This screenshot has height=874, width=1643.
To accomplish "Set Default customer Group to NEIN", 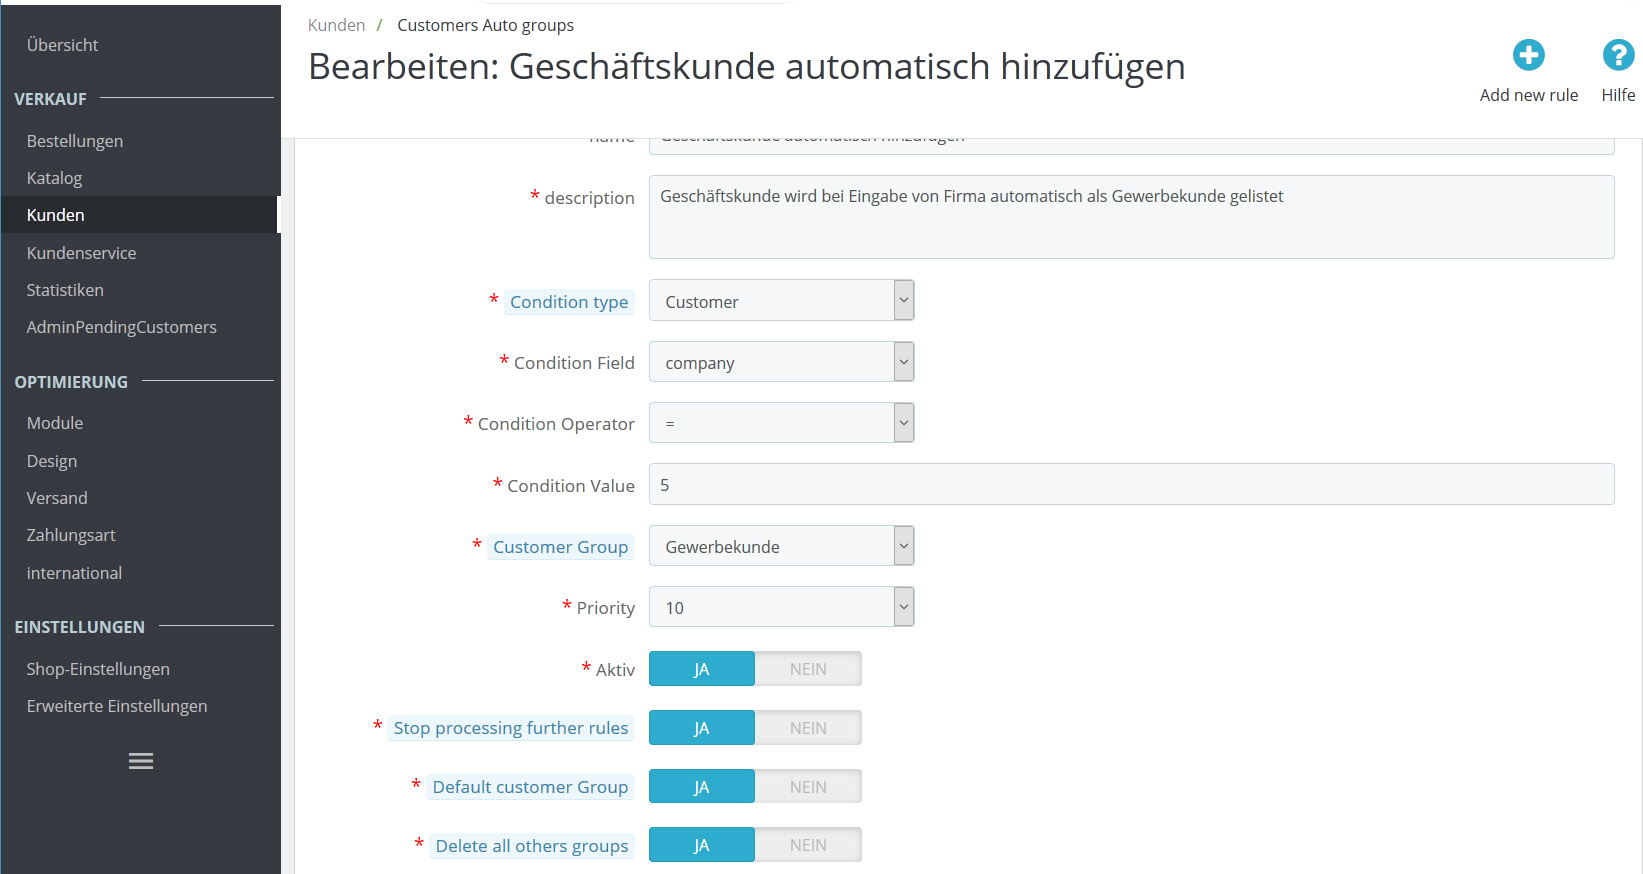I will (x=807, y=787).
